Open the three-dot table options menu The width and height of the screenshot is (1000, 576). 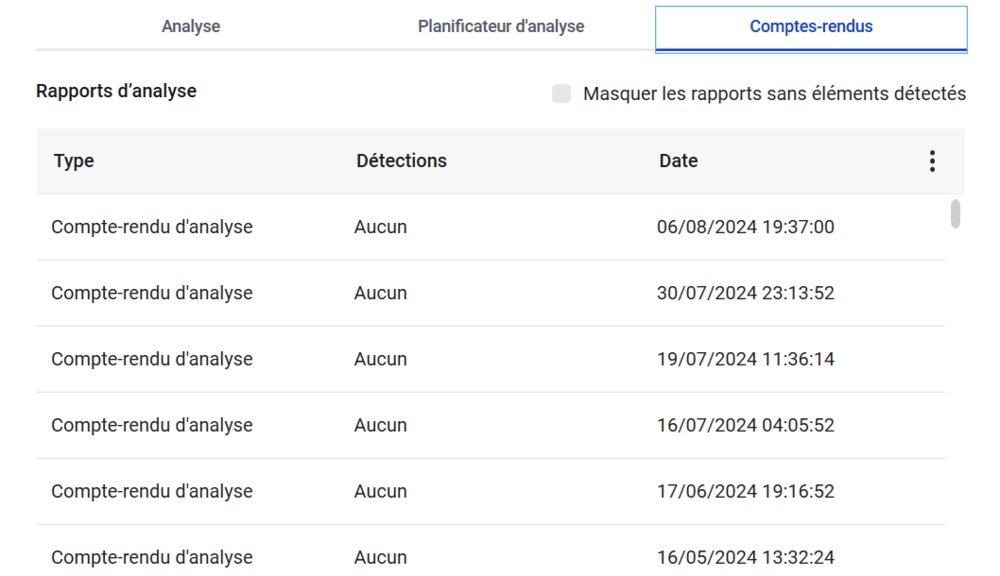[932, 161]
